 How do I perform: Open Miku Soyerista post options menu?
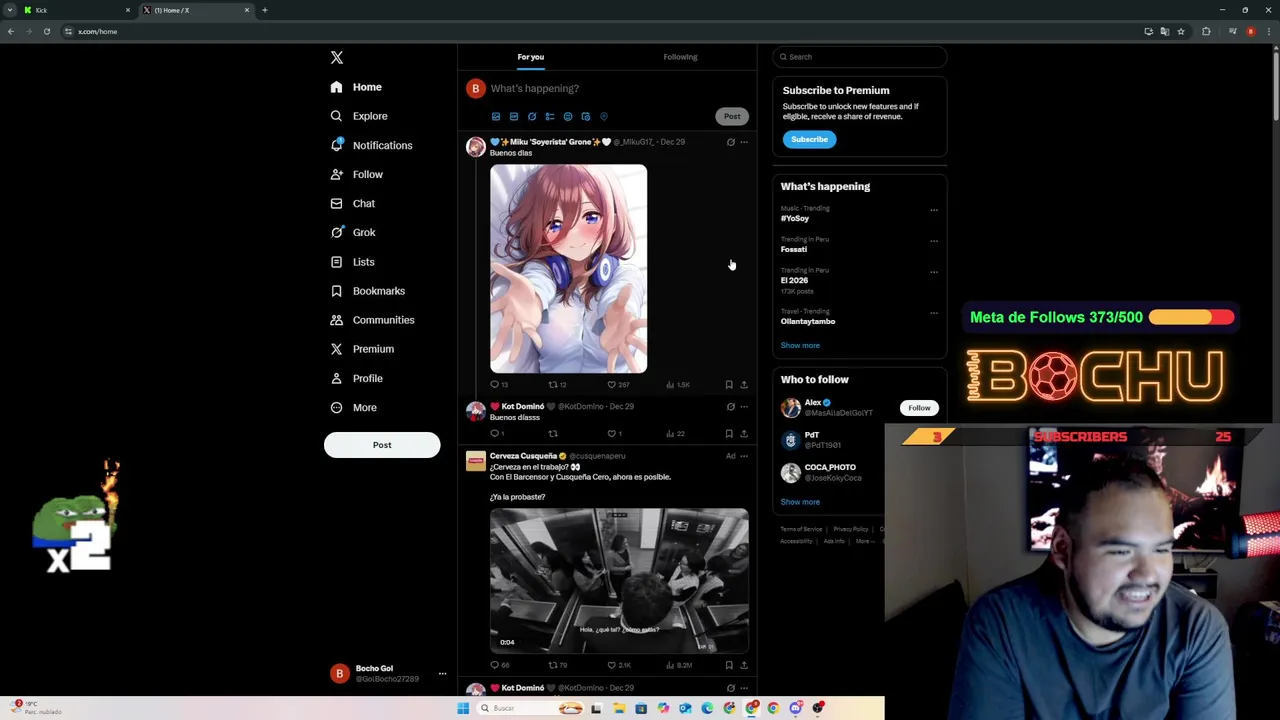pos(744,142)
